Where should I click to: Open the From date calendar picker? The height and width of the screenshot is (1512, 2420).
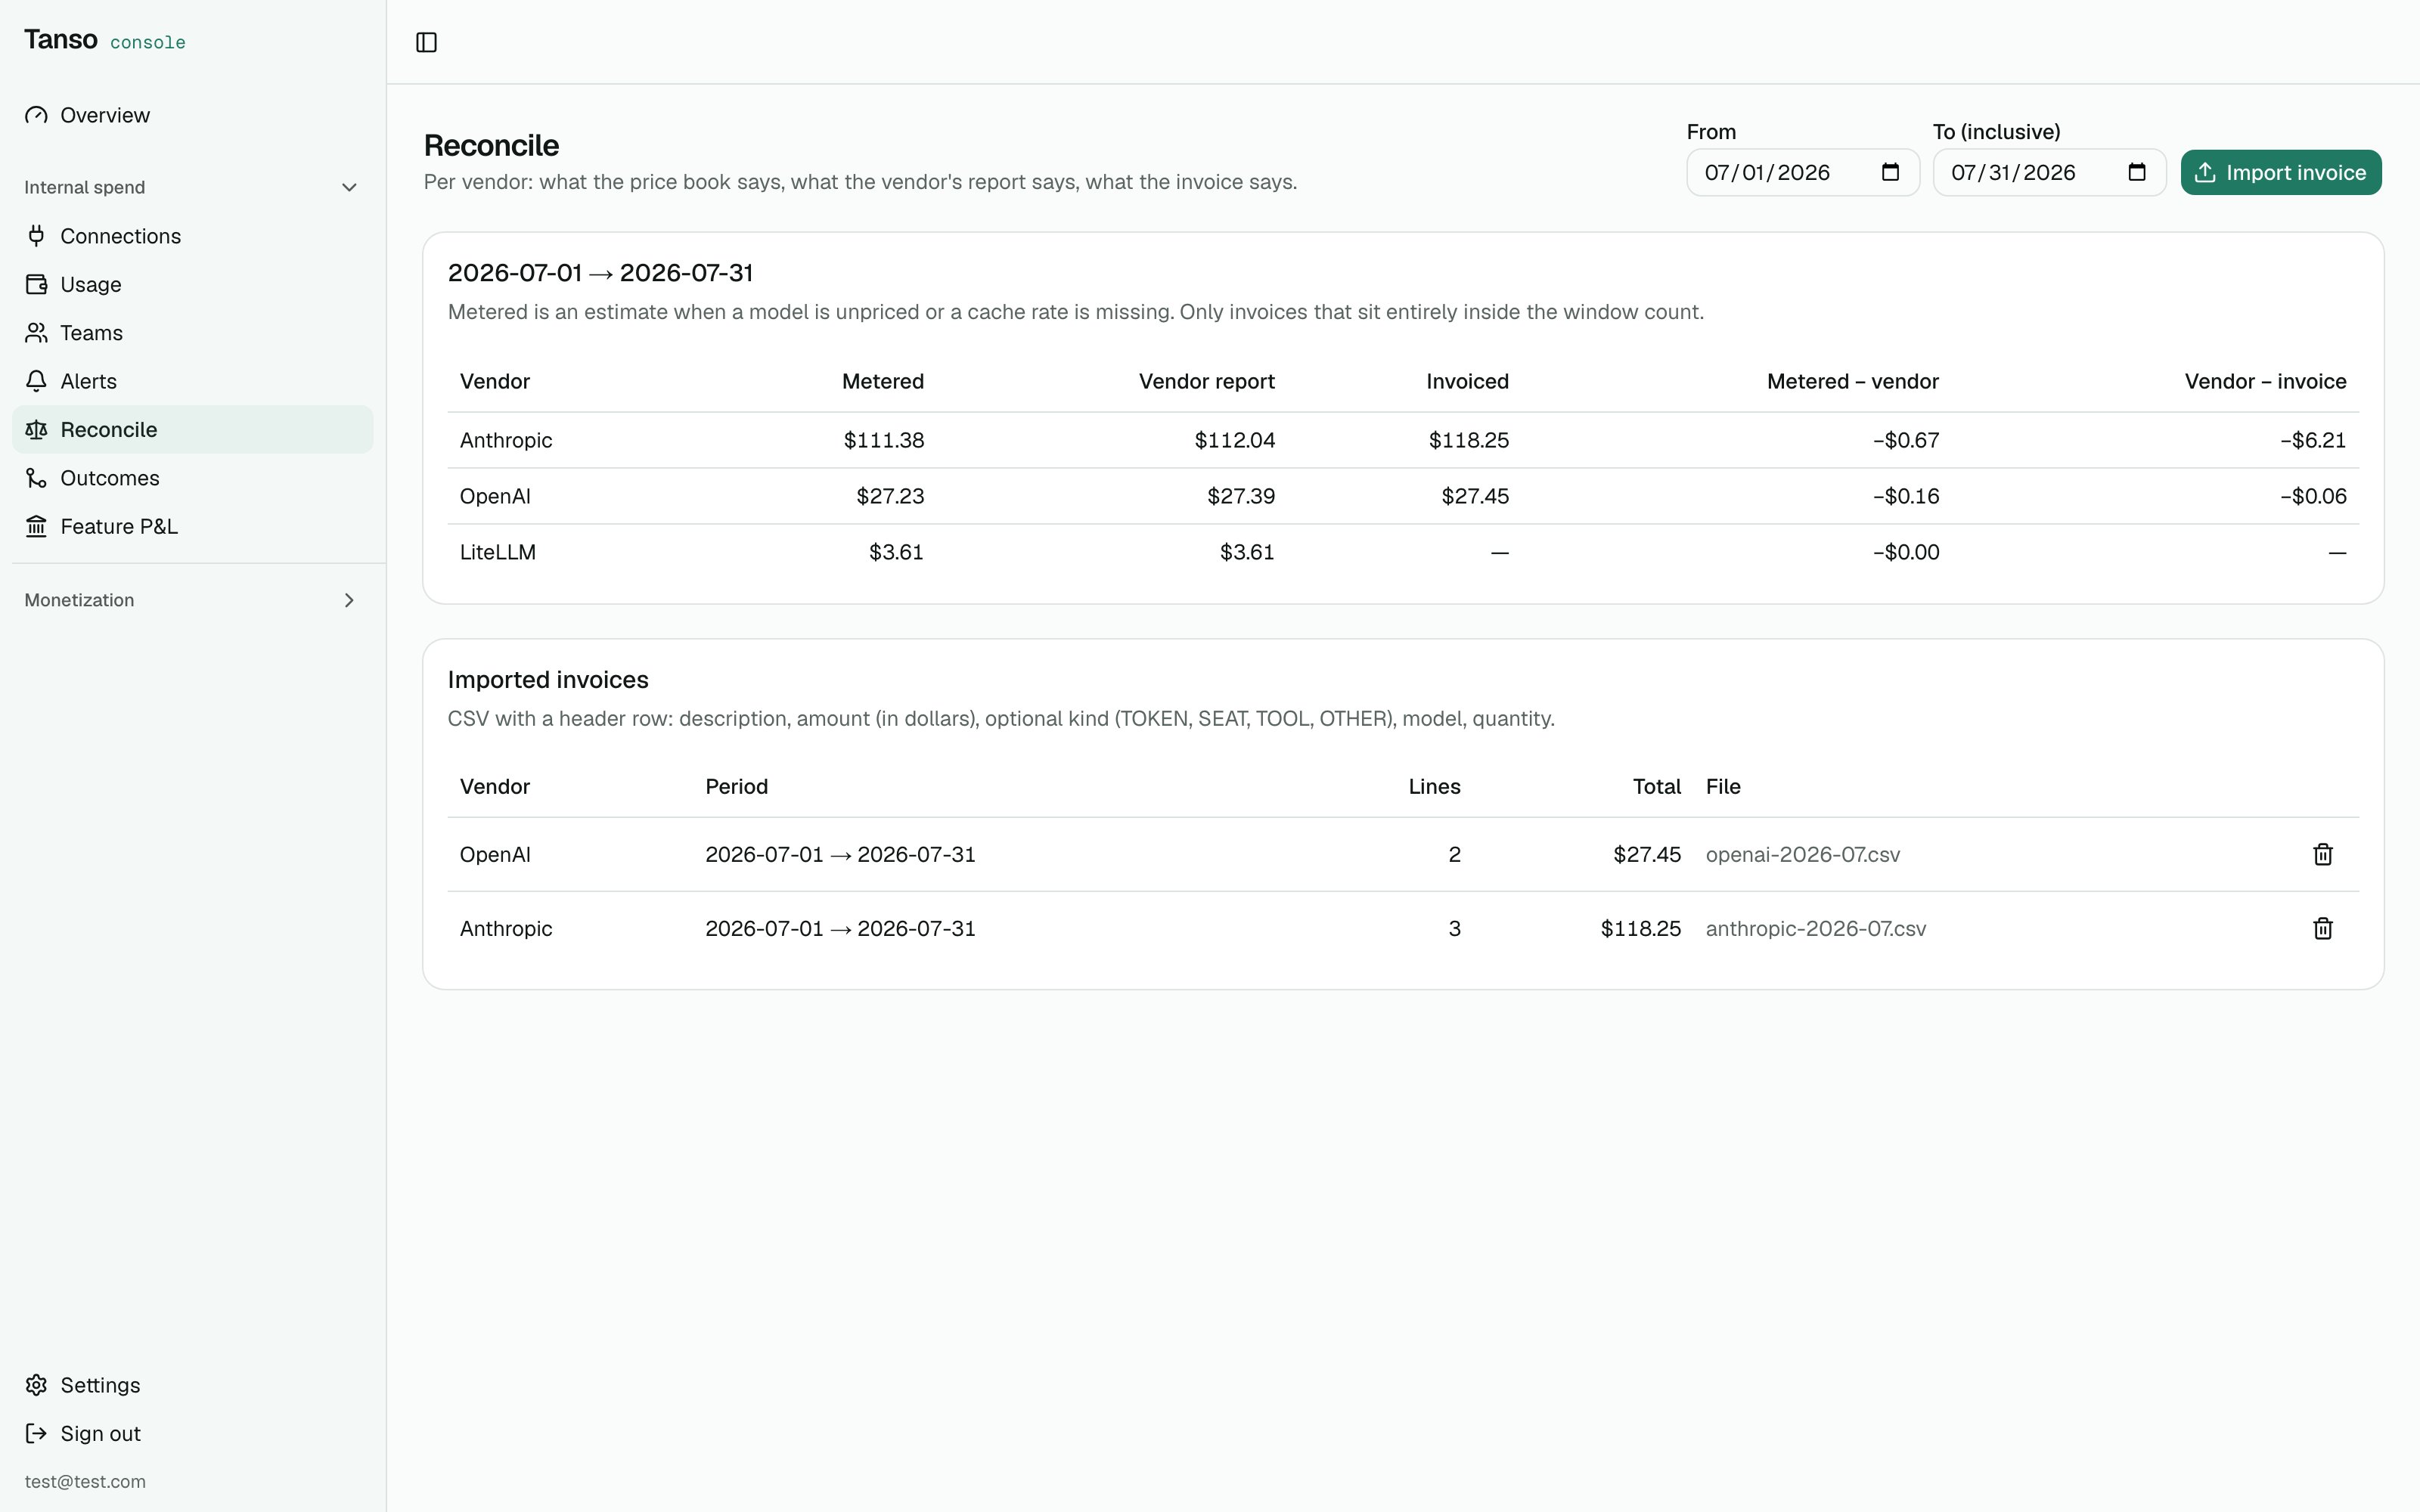1890,172
